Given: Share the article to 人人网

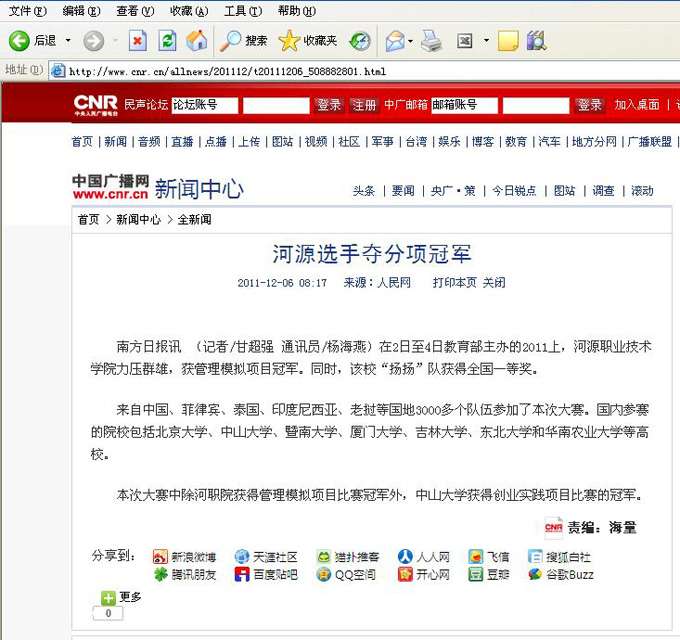Looking at the screenshot, I should (424, 557).
